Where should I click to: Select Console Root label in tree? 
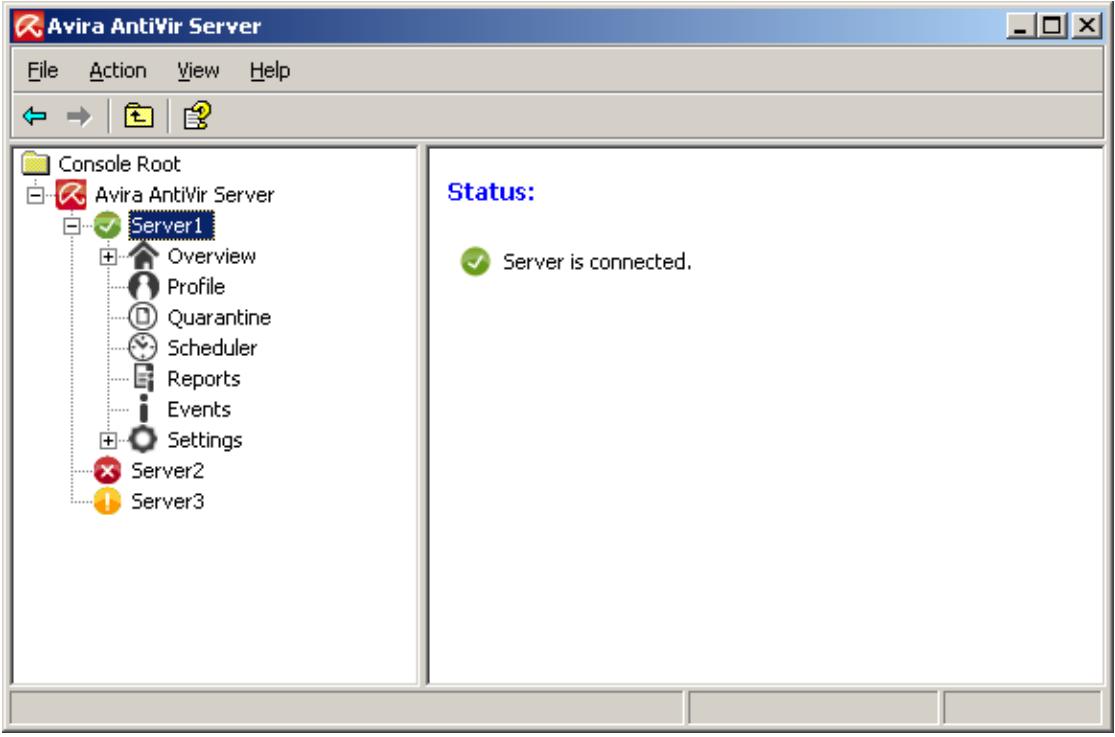(119, 164)
